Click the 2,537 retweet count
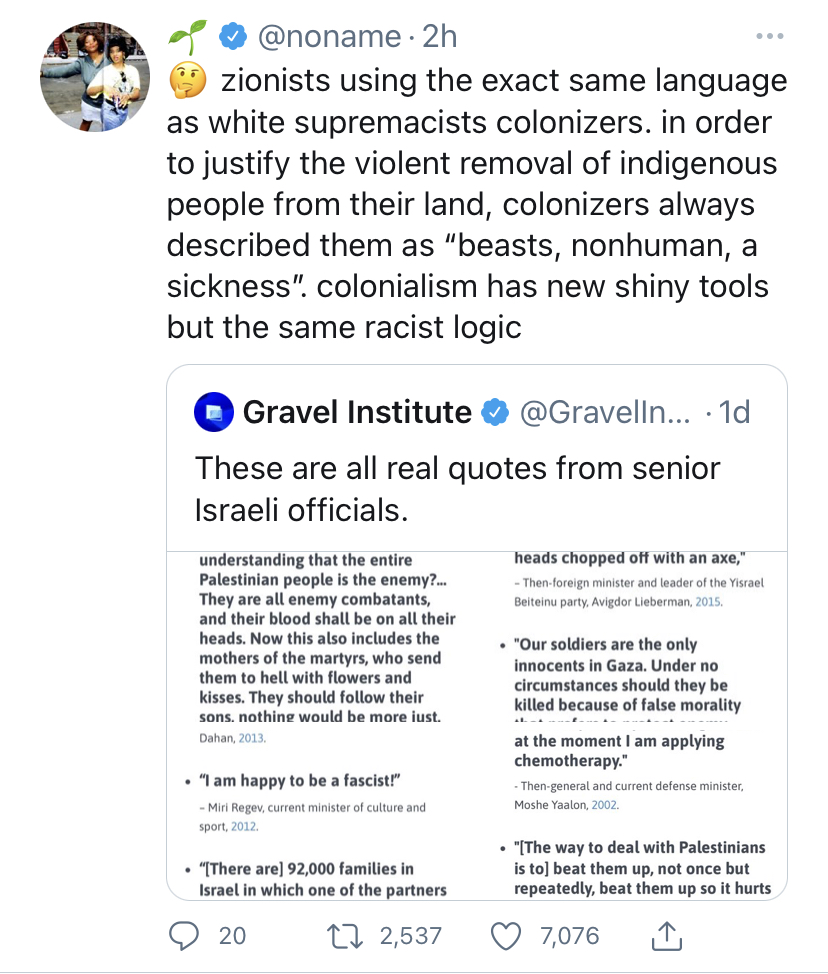The image size is (828, 974). point(411,936)
